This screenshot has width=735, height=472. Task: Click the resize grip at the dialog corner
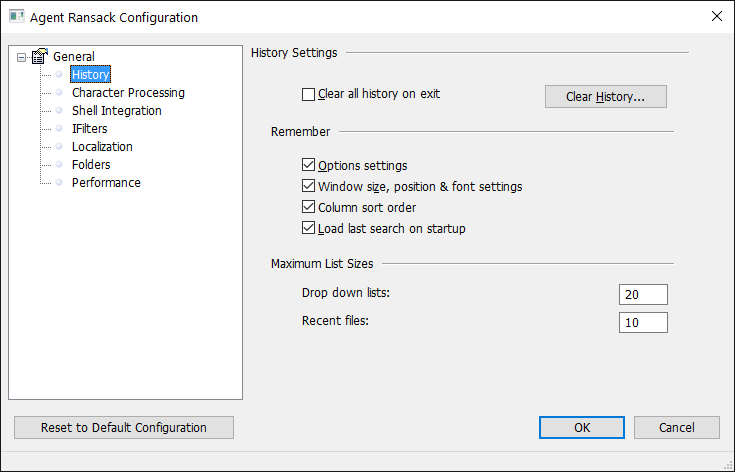coord(727,465)
